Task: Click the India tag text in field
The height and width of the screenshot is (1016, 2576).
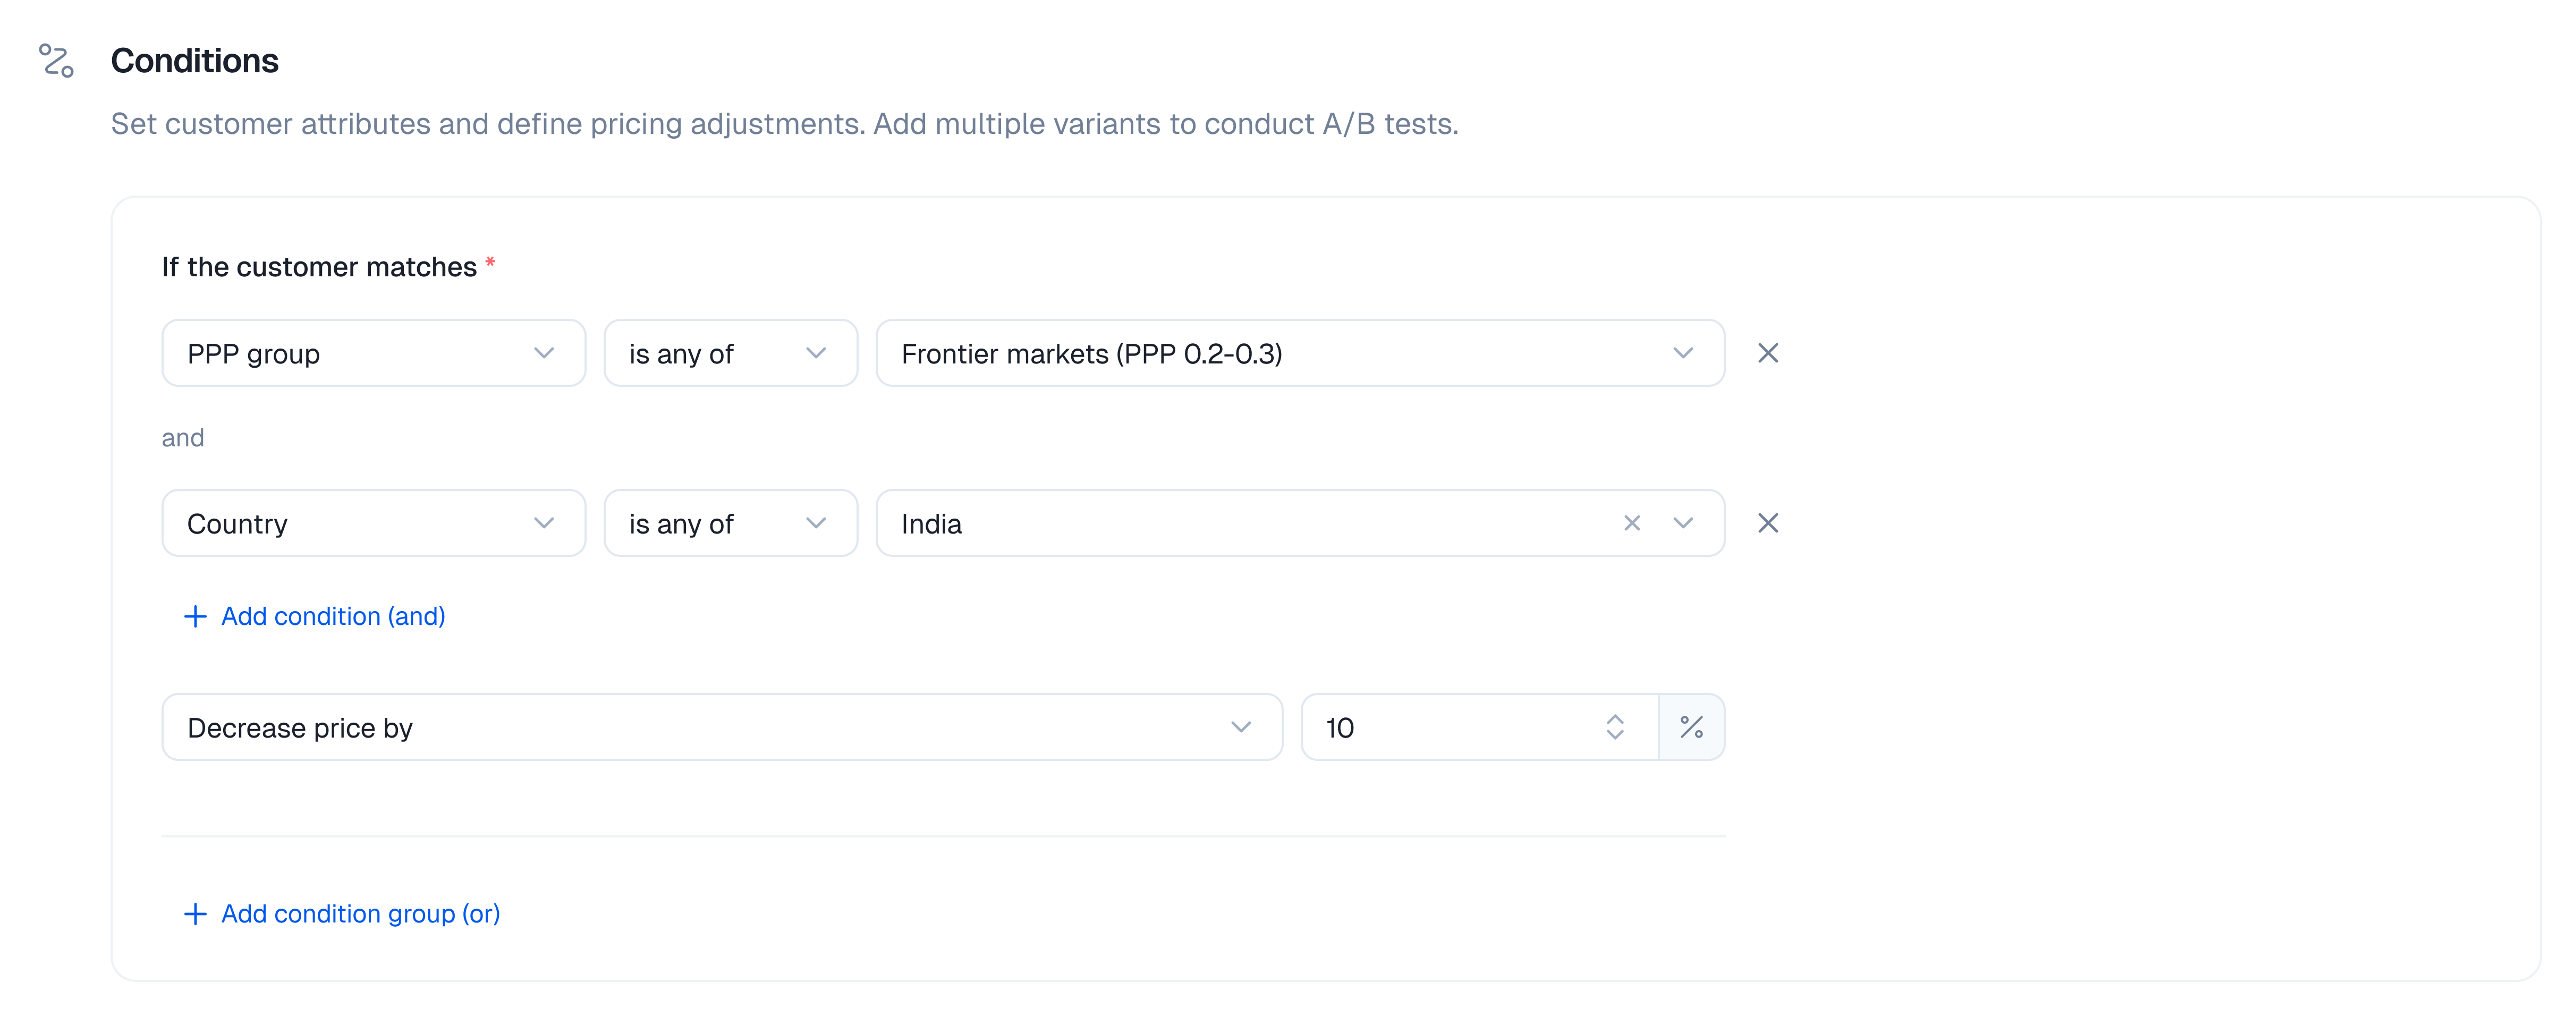Action: pyautogui.click(x=931, y=524)
